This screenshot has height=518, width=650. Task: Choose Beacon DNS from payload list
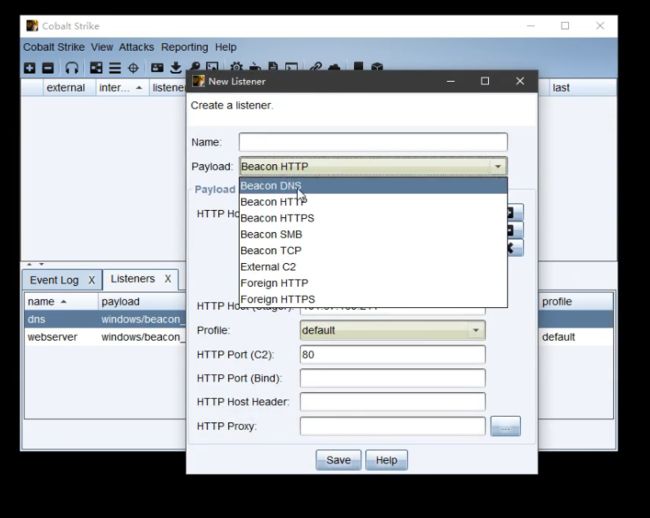(x=373, y=186)
